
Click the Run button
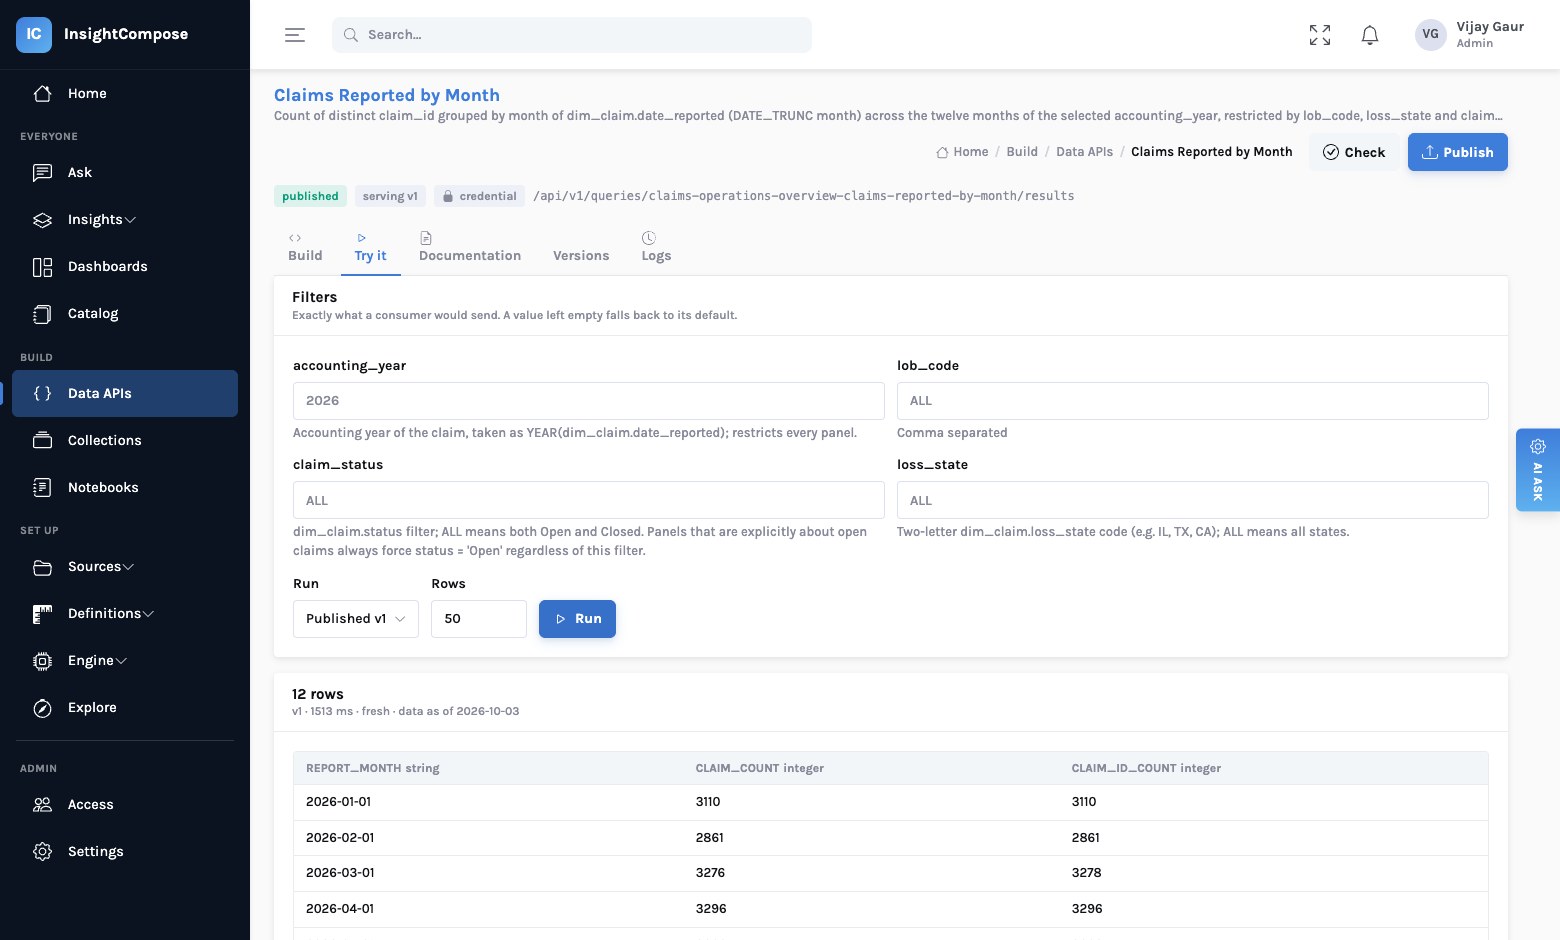tap(577, 619)
